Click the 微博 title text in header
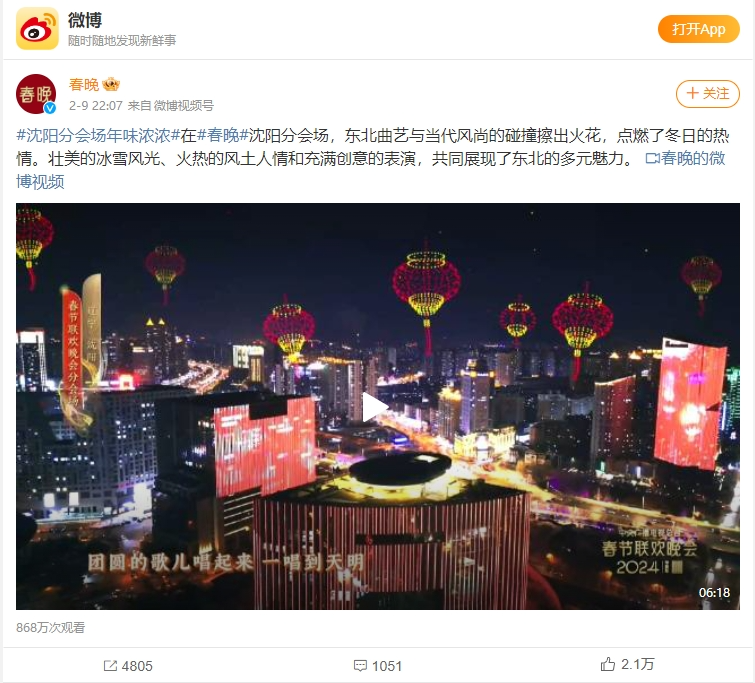This screenshot has height=683, width=755. click(85, 20)
